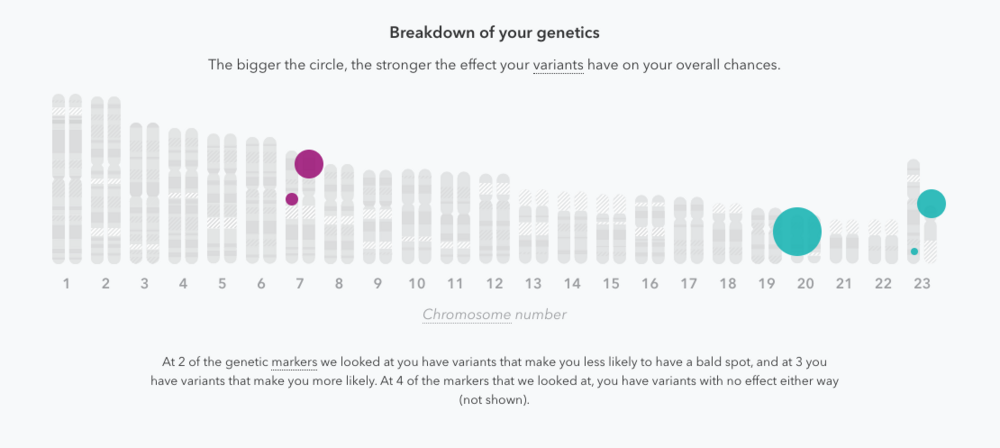Select the small purple circle on chromosome 7
The image size is (1000, 448).
[x=291, y=199]
